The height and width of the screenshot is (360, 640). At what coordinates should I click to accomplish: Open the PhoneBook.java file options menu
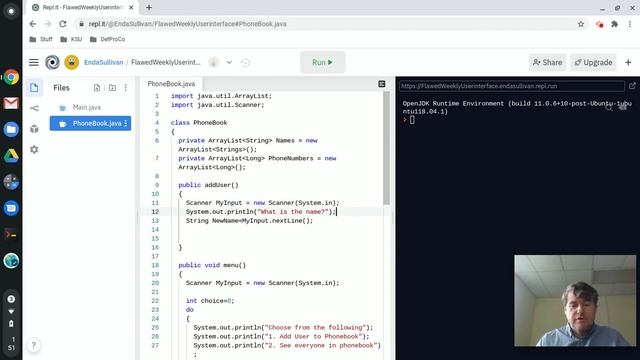pos(126,123)
